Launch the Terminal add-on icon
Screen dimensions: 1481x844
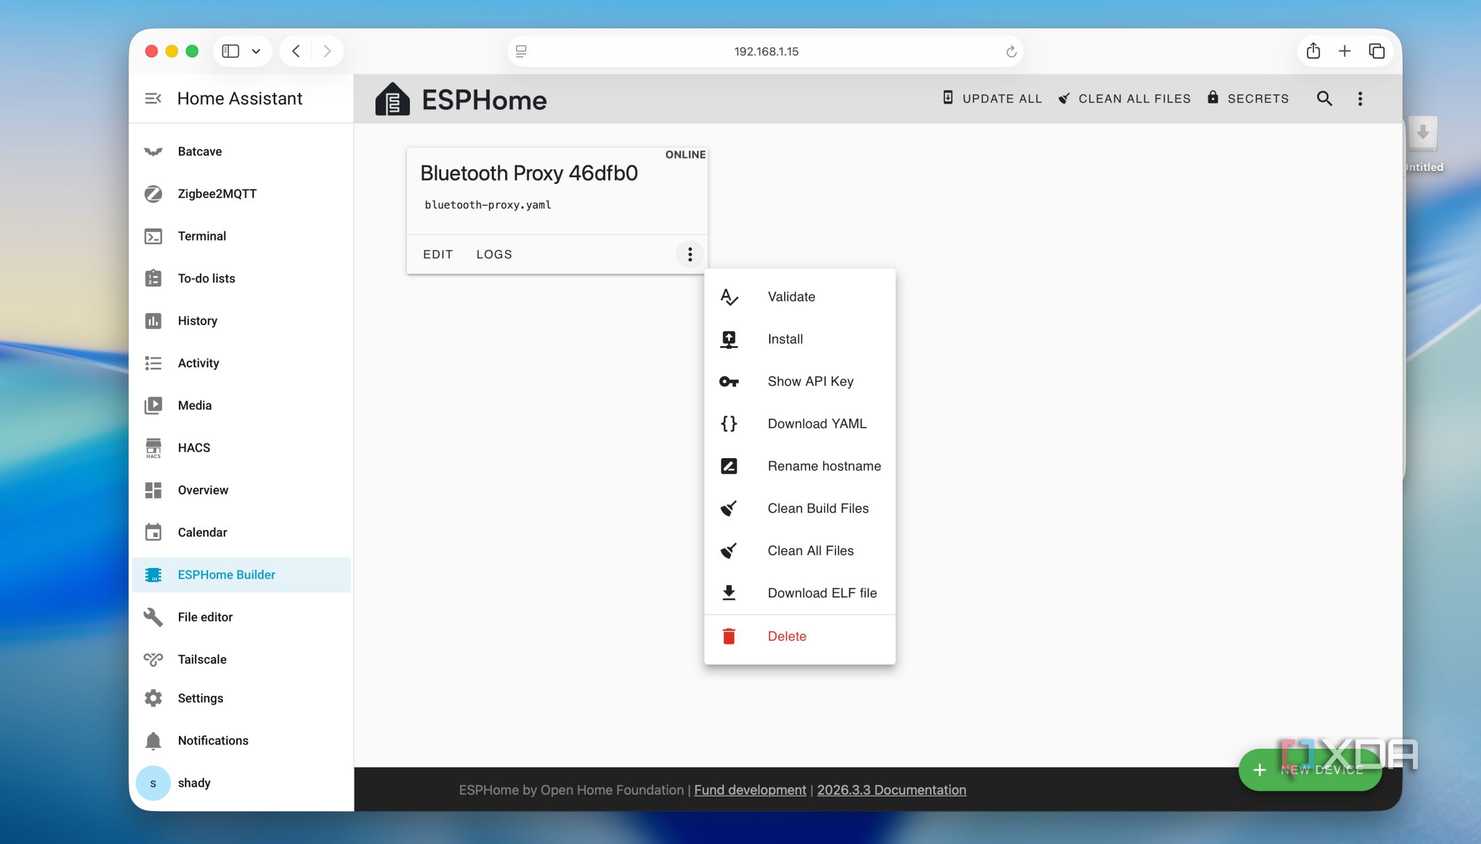[153, 236]
